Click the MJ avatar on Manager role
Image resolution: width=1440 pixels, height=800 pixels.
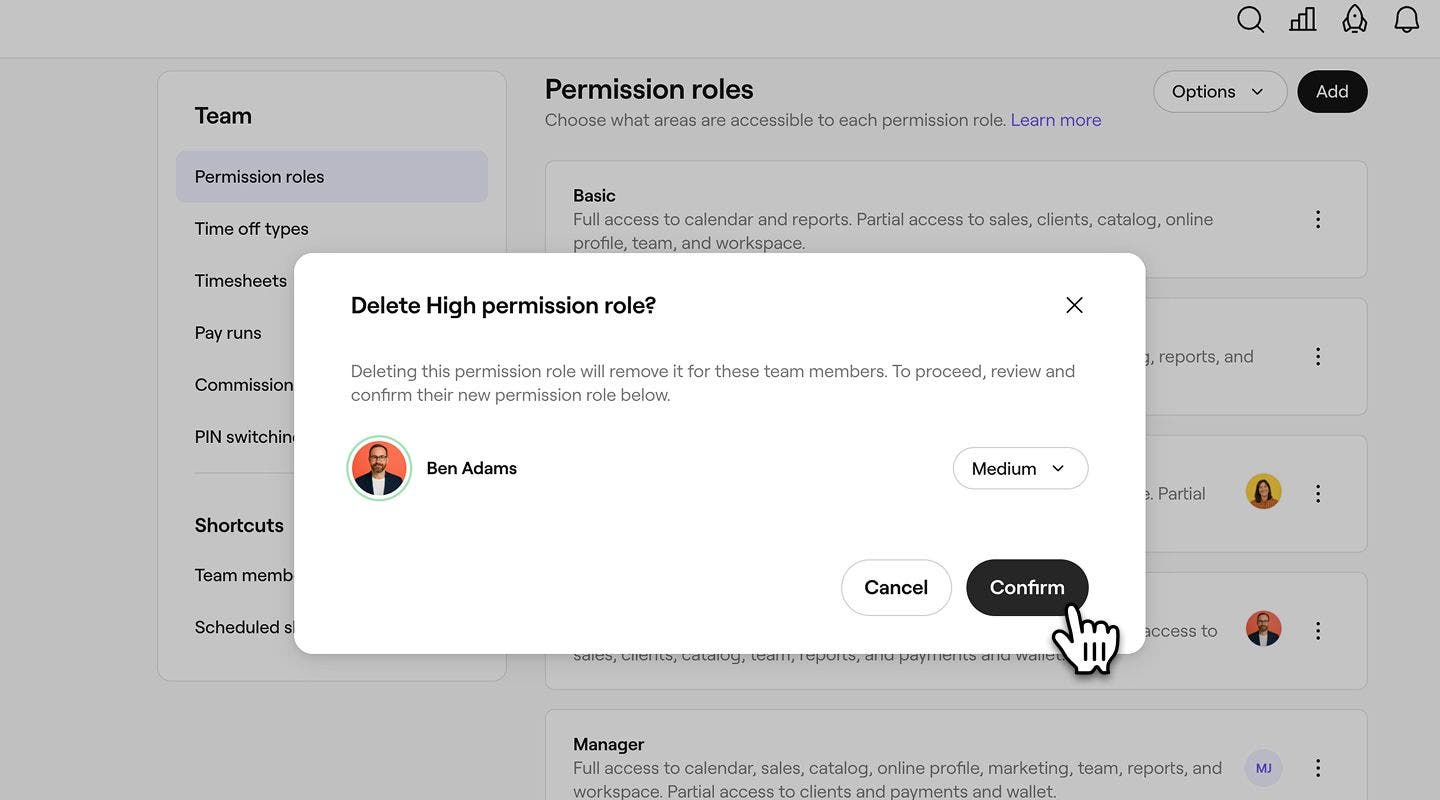tap(1263, 768)
